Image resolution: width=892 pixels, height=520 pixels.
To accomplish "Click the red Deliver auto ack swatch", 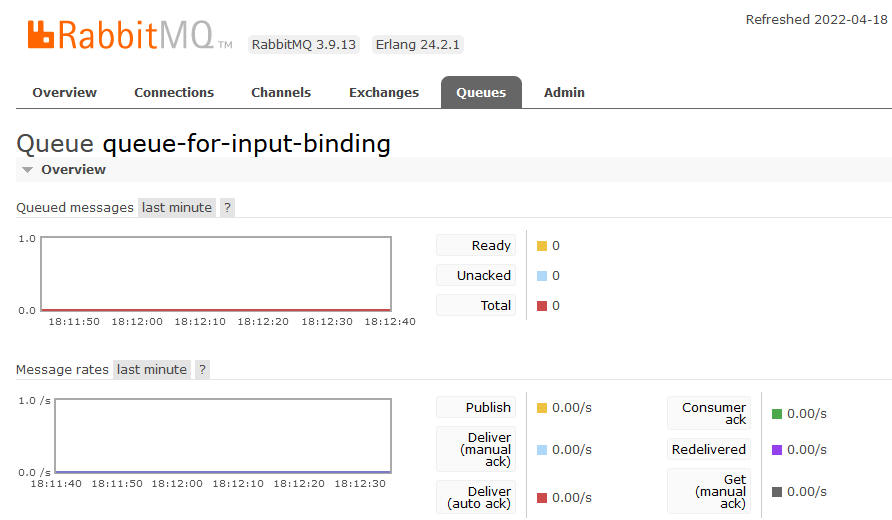I will (542, 498).
